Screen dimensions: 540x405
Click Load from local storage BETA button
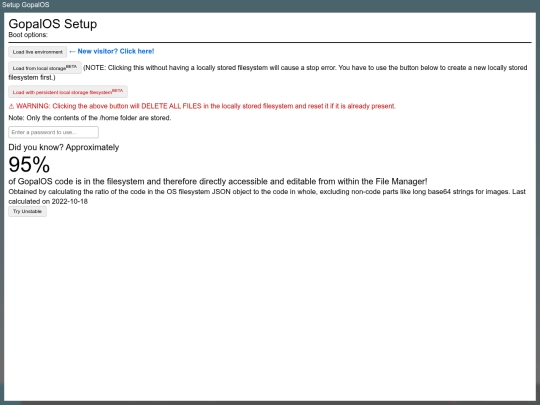pos(45,68)
